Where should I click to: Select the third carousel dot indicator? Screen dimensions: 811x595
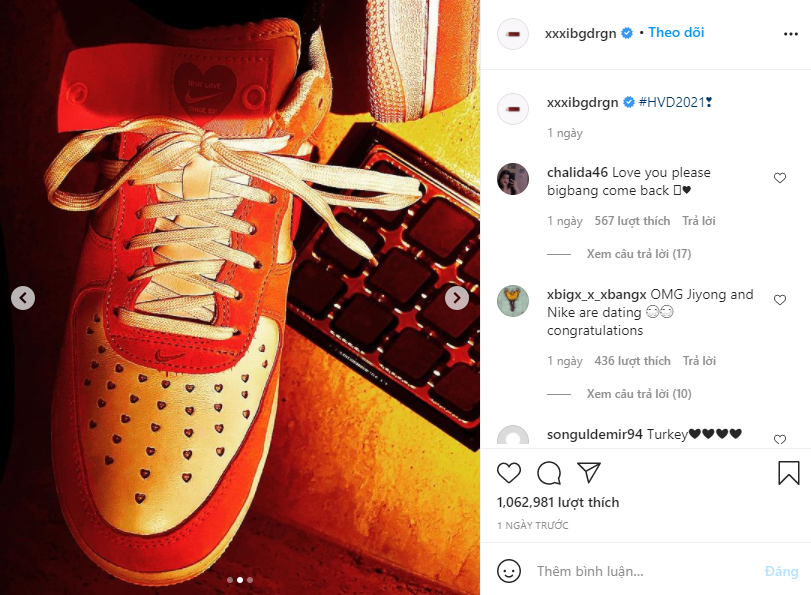[250, 580]
